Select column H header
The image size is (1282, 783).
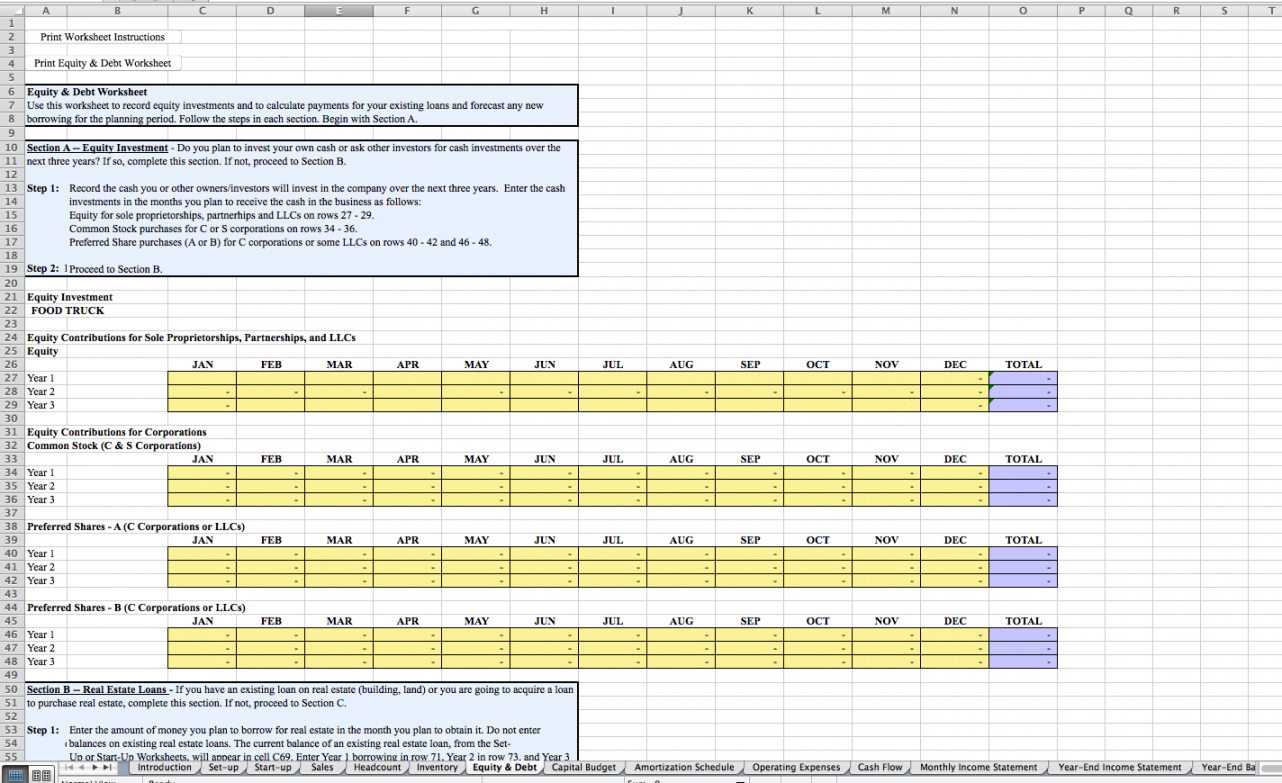543,10
